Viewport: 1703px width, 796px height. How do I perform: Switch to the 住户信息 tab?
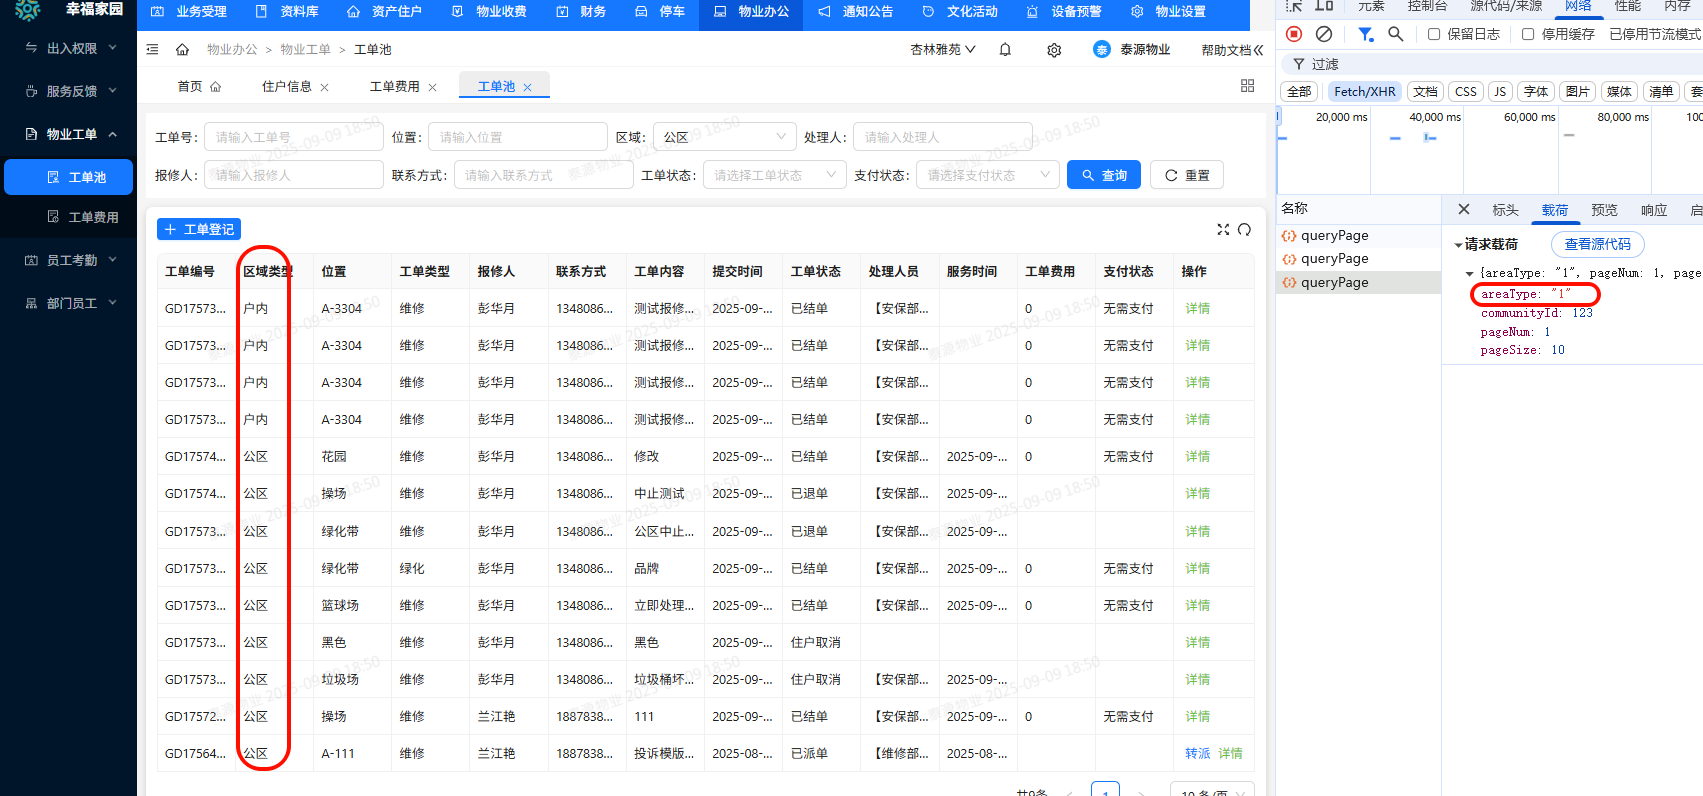[x=287, y=87]
